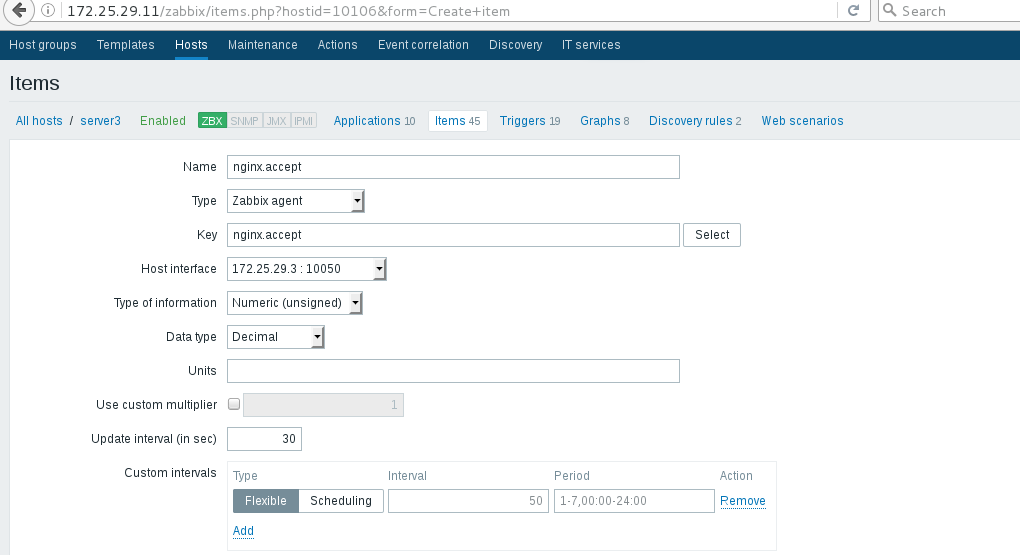Click the custom Interval field showing 50
This screenshot has width=1020, height=555.
pos(468,500)
